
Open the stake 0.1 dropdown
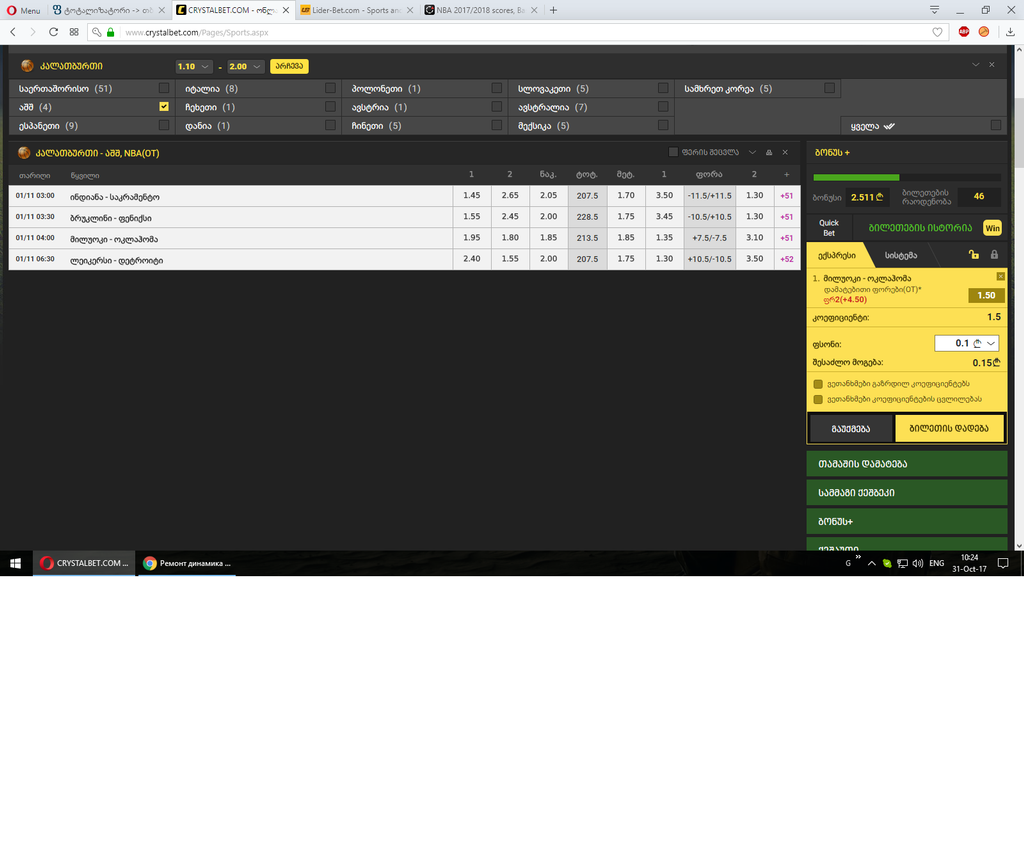pos(967,344)
